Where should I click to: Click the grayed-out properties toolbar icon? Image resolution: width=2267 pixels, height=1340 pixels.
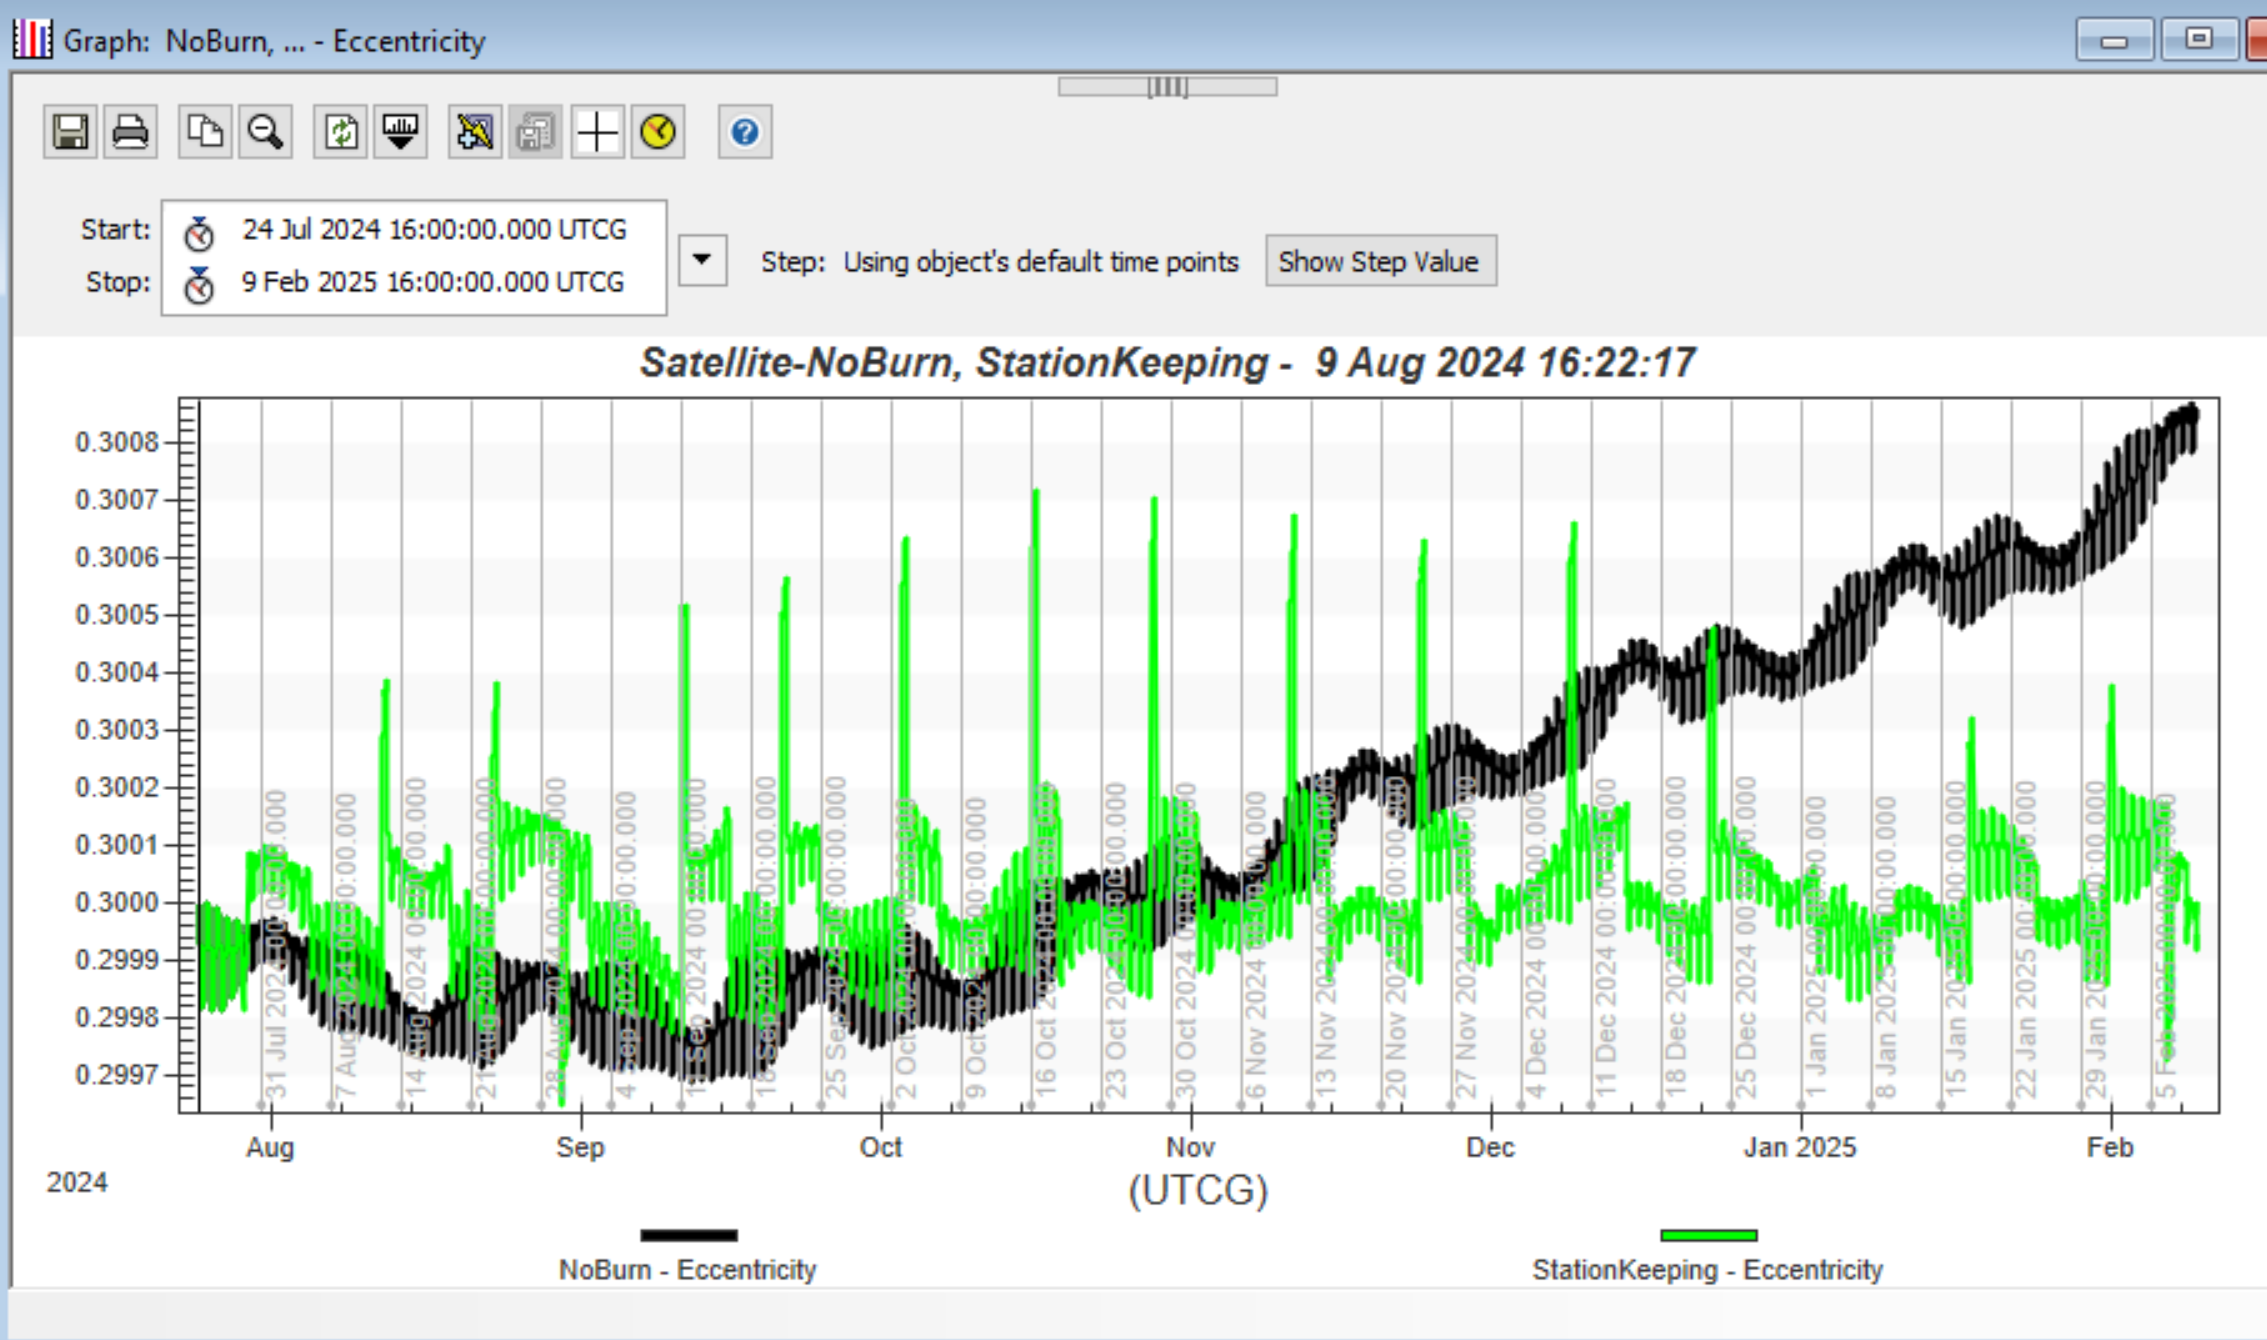536,132
